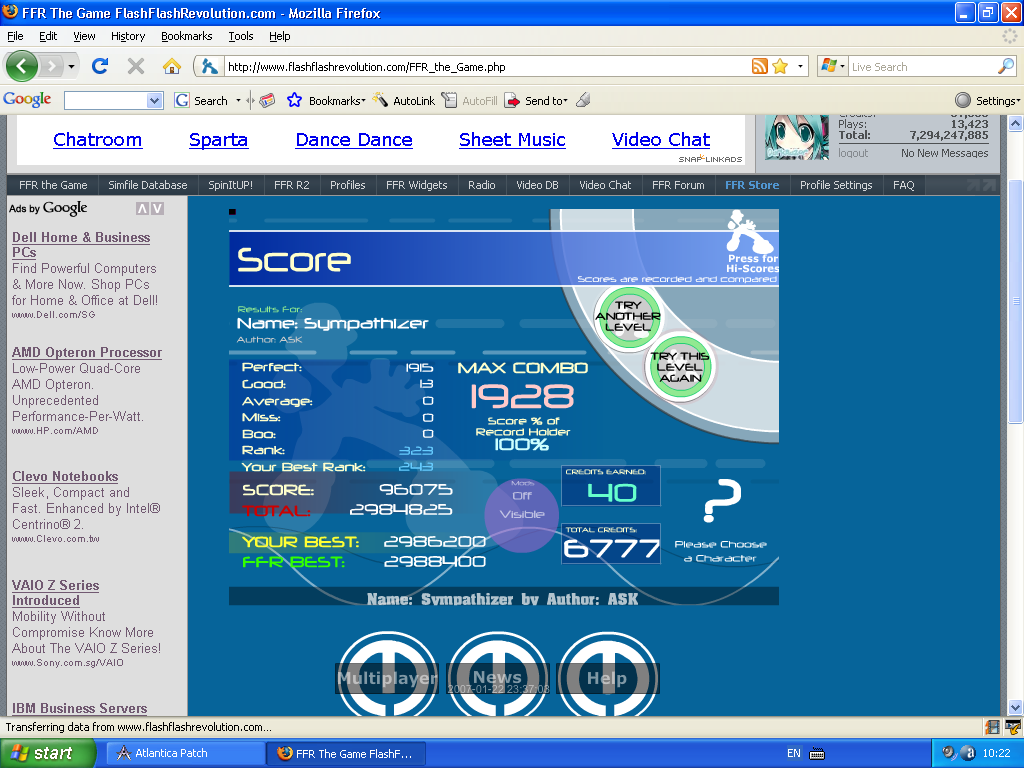The height and width of the screenshot is (768, 1024).
Task: Bookmark this page with the star icon
Action: (x=780, y=67)
